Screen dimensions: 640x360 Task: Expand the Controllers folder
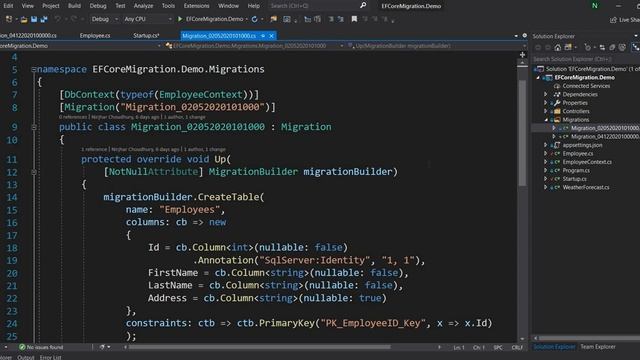tap(546, 111)
